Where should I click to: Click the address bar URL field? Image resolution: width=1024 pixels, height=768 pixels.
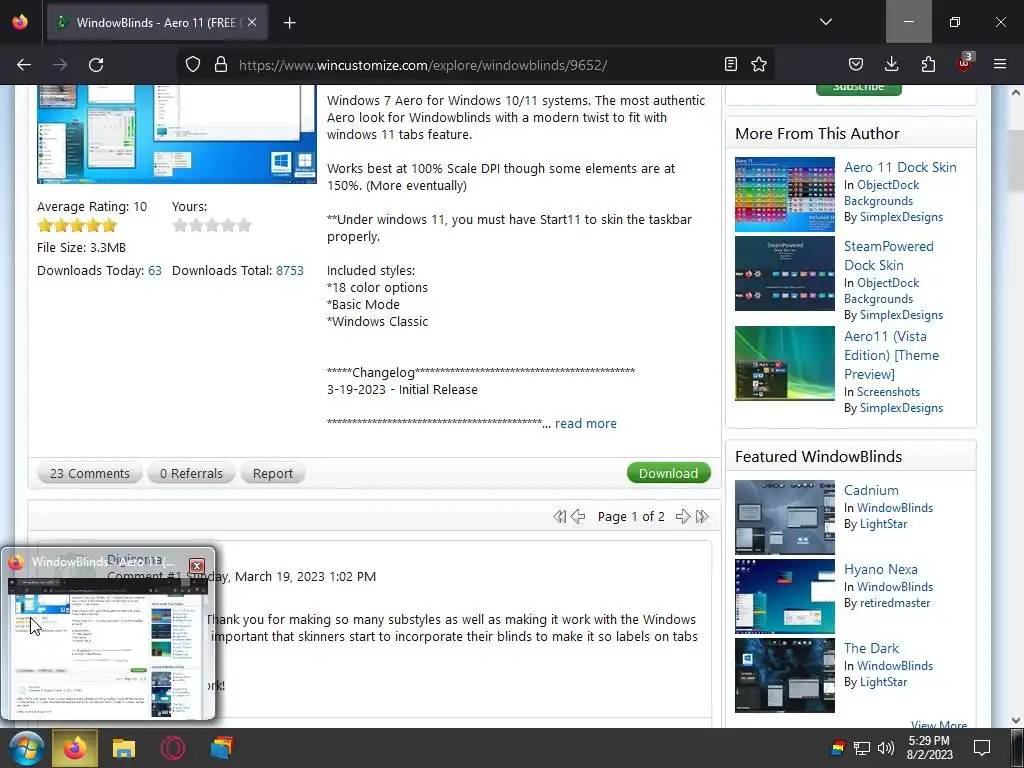click(477, 65)
